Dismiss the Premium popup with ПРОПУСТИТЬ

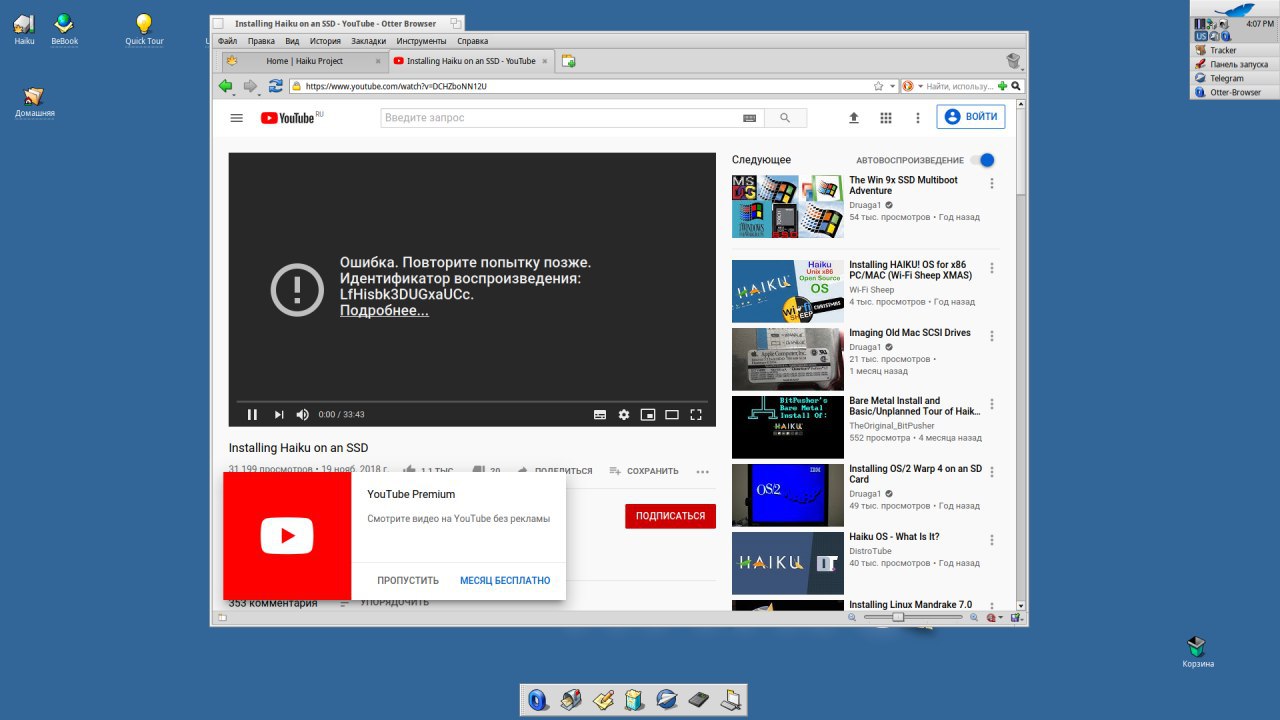[408, 580]
